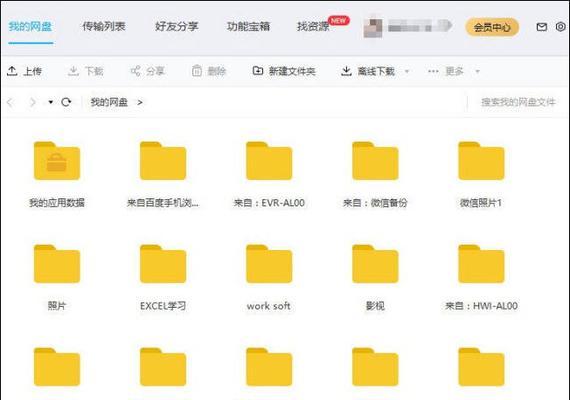
Task: Click the user avatar picture
Action: 373,27
